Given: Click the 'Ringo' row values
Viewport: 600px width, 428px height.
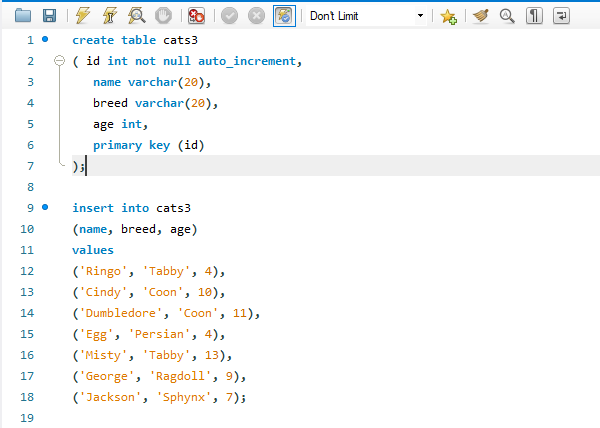Looking at the screenshot, I should (148, 271).
